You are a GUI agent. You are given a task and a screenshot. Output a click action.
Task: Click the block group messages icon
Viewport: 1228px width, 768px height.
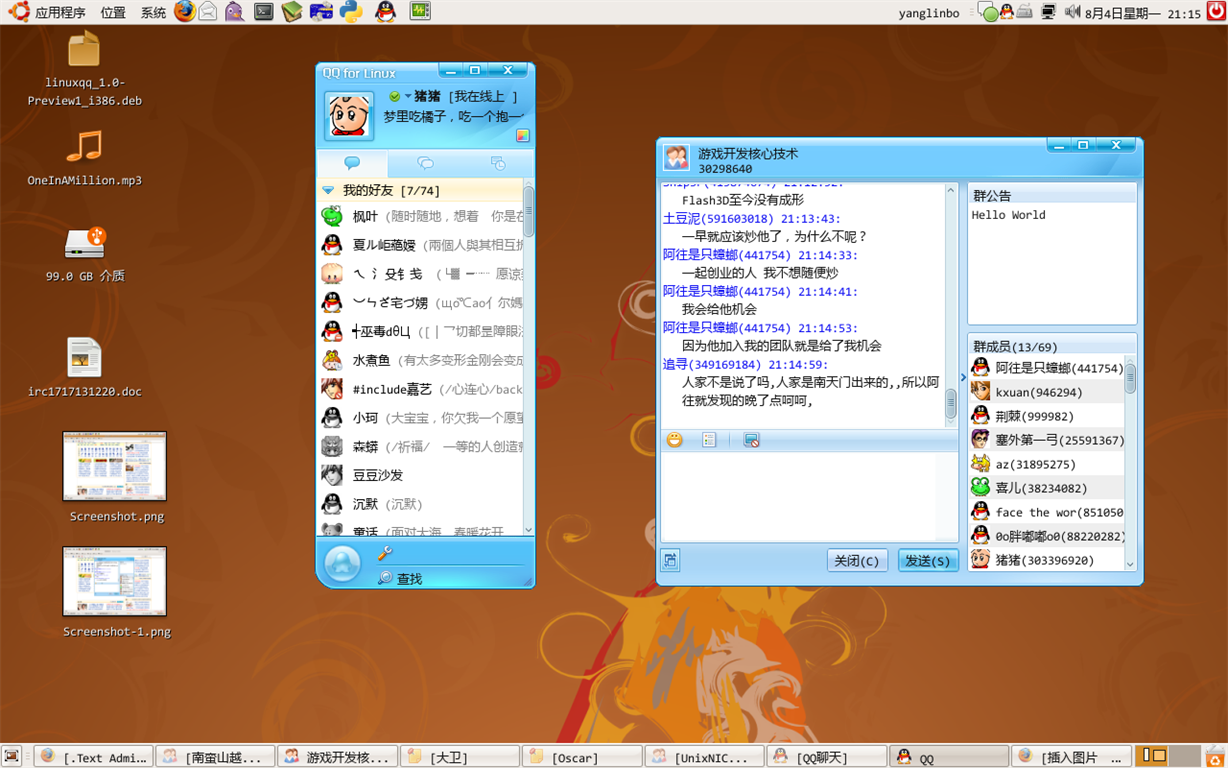(x=751, y=440)
